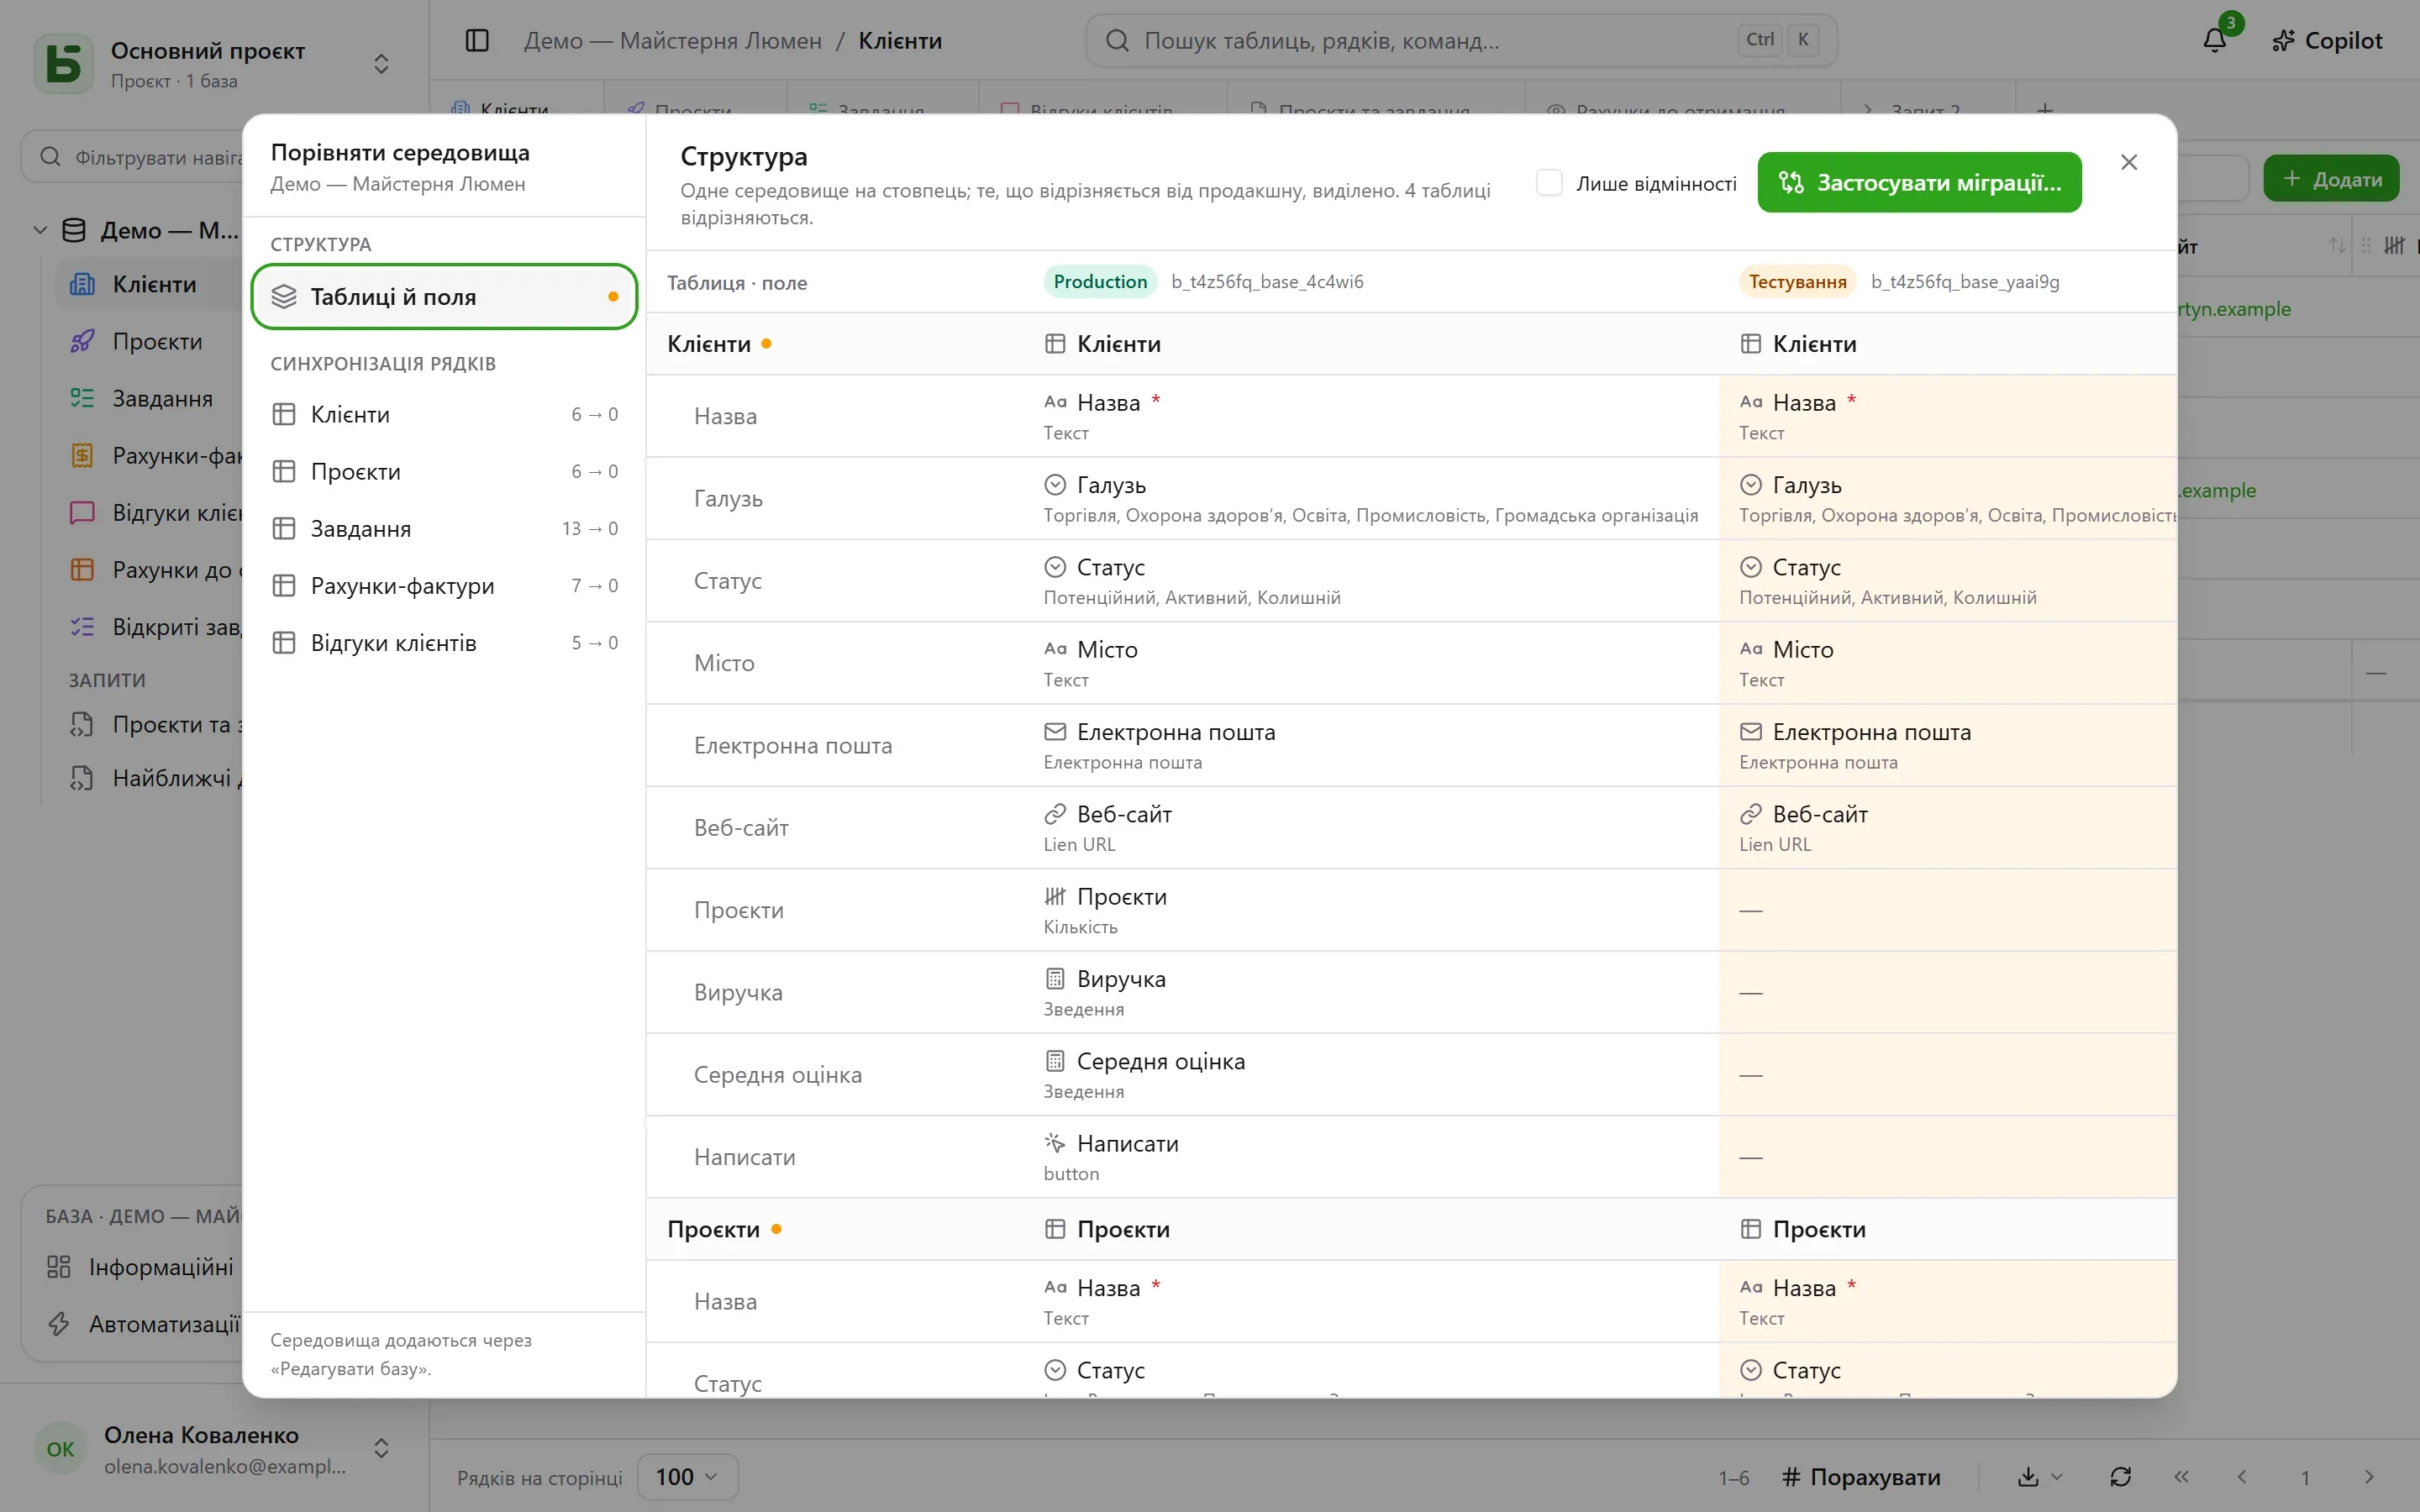The width and height of the screenshot is (2420, 1512).
Task: Focus the global search field
Action: [1460, 40]
